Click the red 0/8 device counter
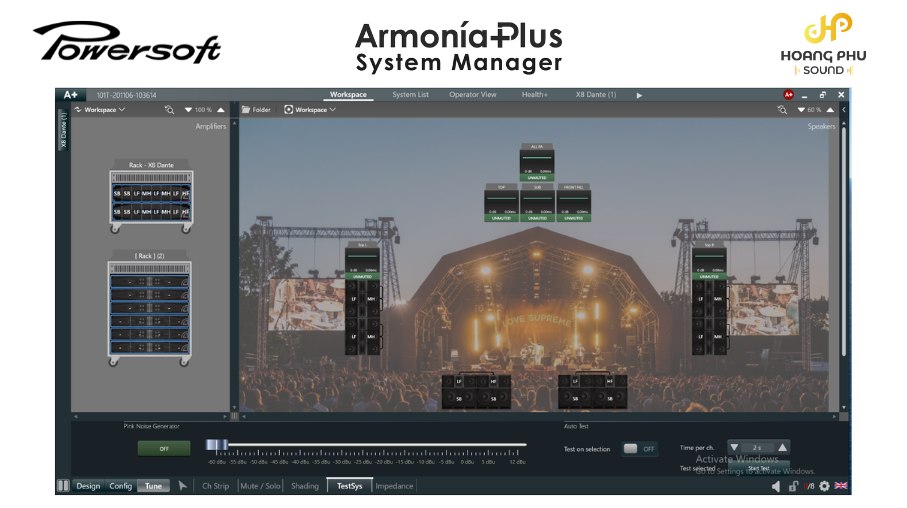 pyautogui.click(x=809, y=486)
